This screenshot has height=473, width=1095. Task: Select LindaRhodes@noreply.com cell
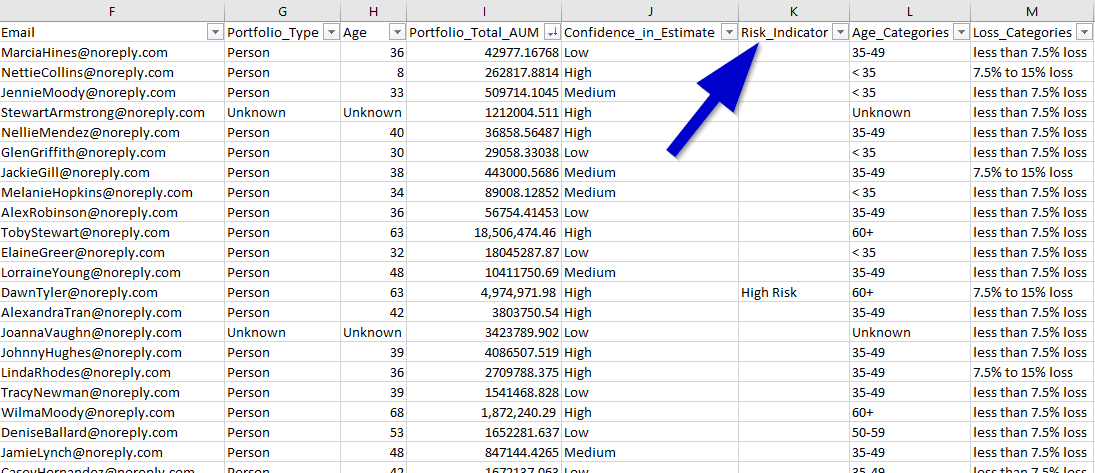(112, 373)
